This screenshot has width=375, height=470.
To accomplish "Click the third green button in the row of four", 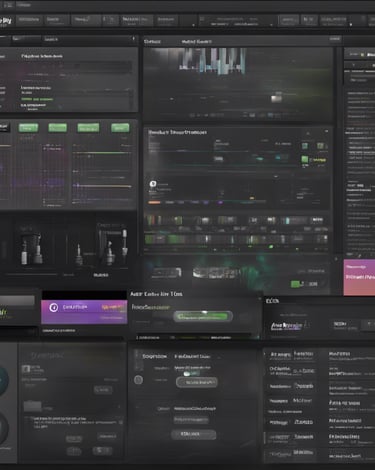I will coord(88,128).
